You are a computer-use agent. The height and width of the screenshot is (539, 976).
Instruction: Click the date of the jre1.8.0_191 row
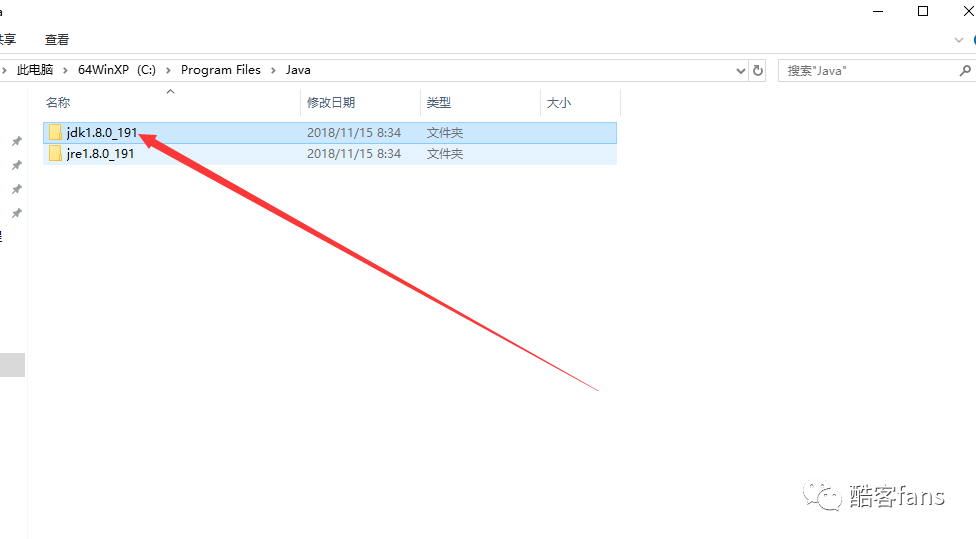pos(354,154)
